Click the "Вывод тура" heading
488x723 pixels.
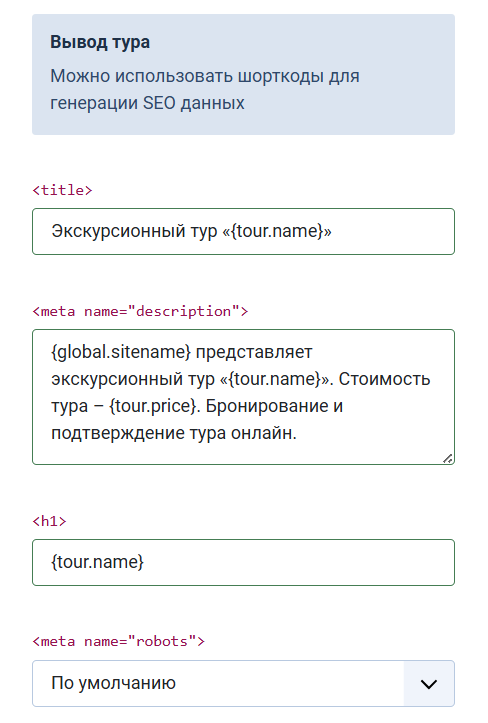pyautogui.click(x=100, y=42)
